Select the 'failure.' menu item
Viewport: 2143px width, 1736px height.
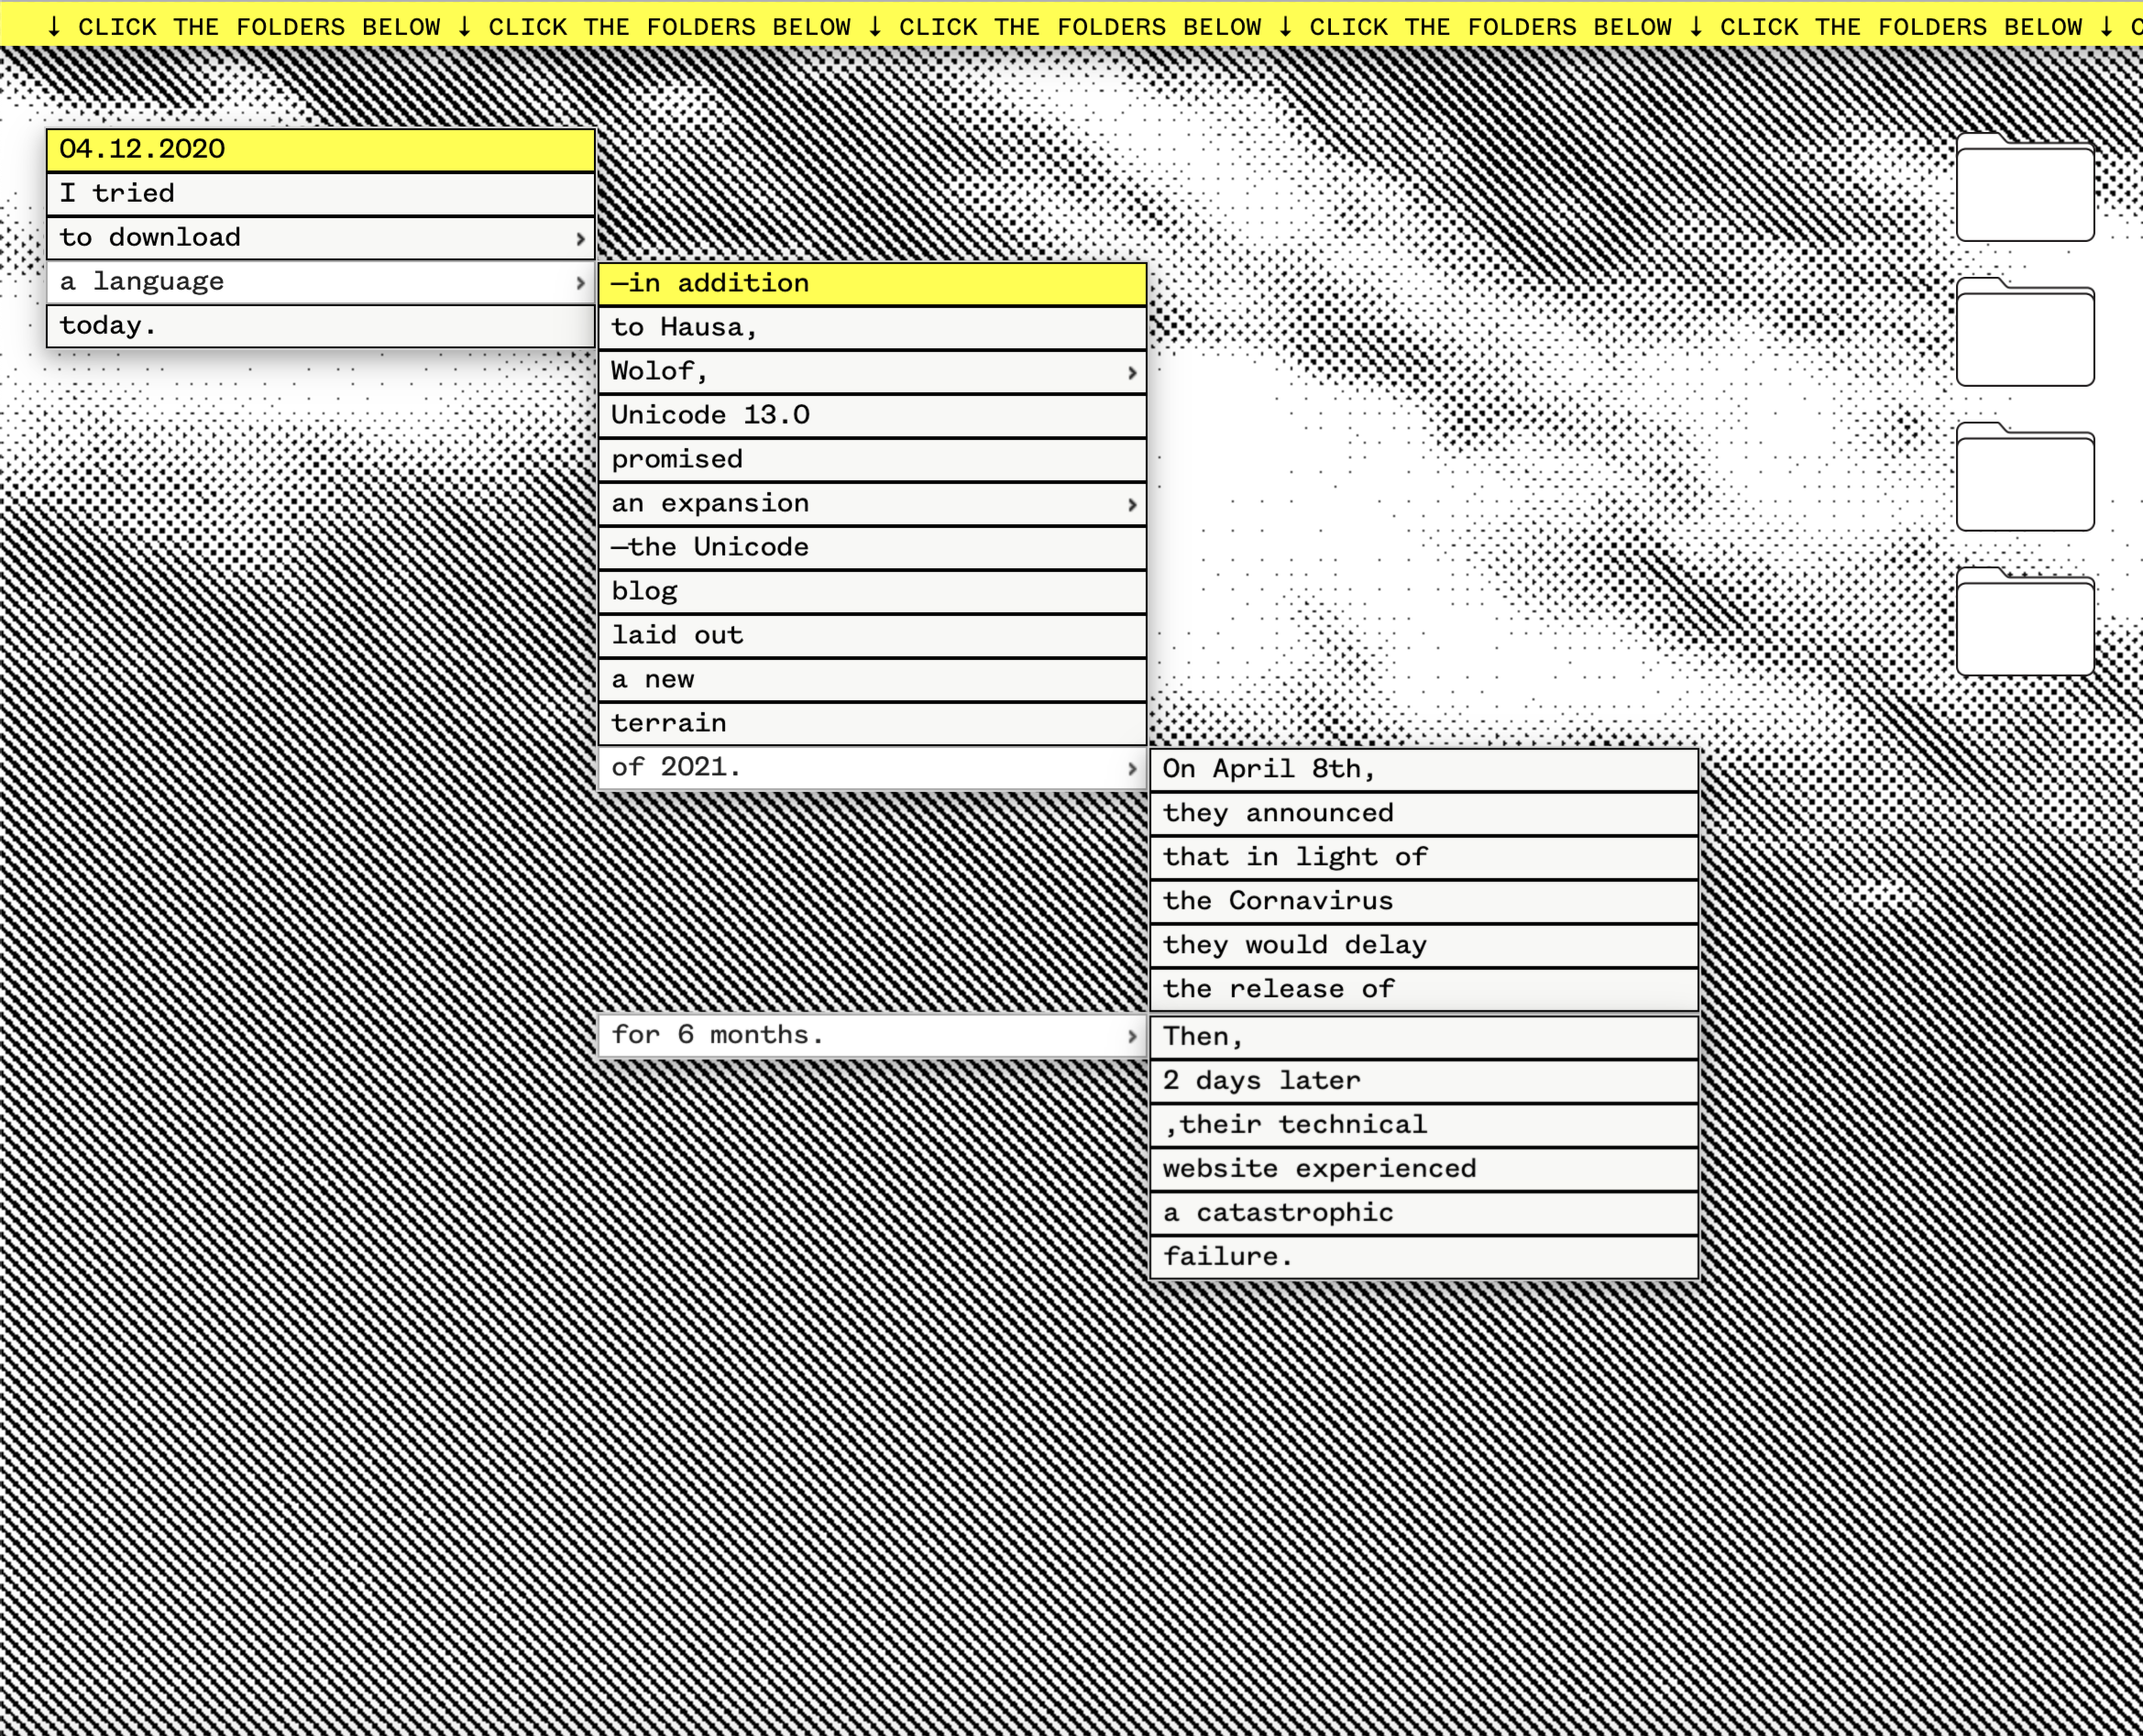(1423, 1257)
